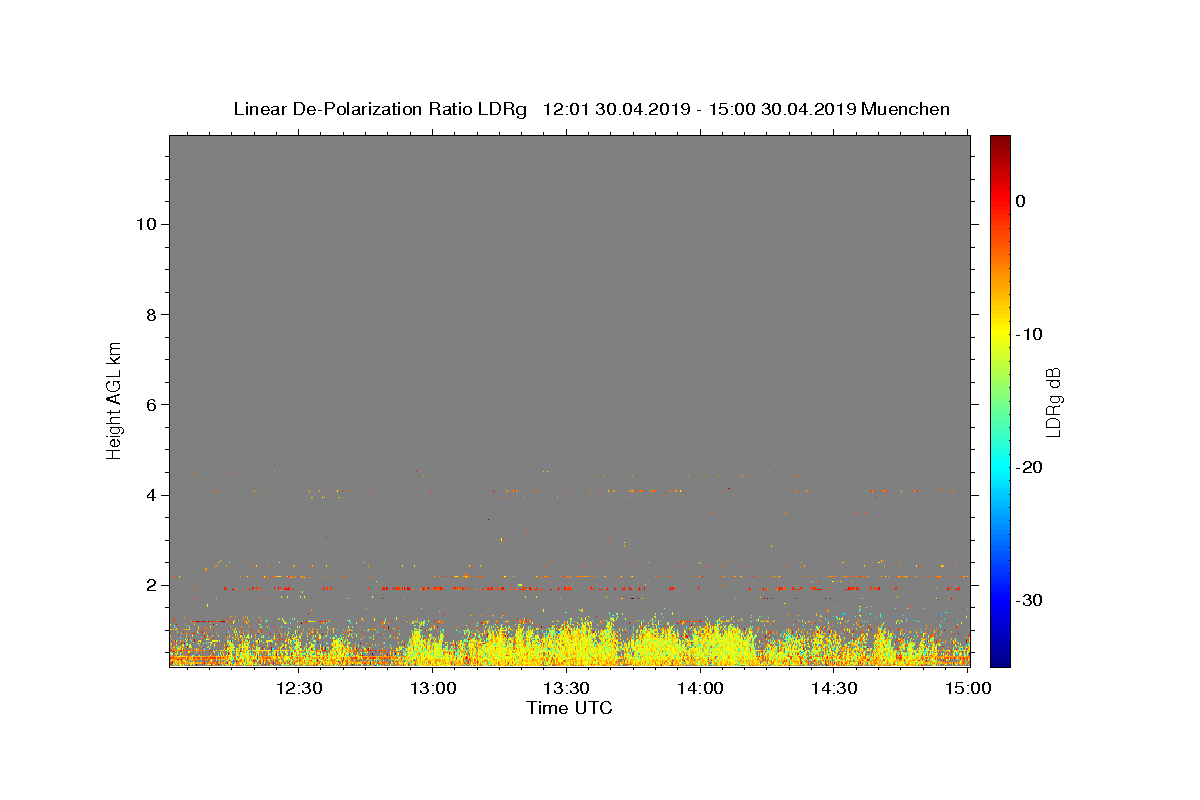The image size is (1200, 800).
Task: Click the 13:30 time tick label
Action: pos(566,688)
